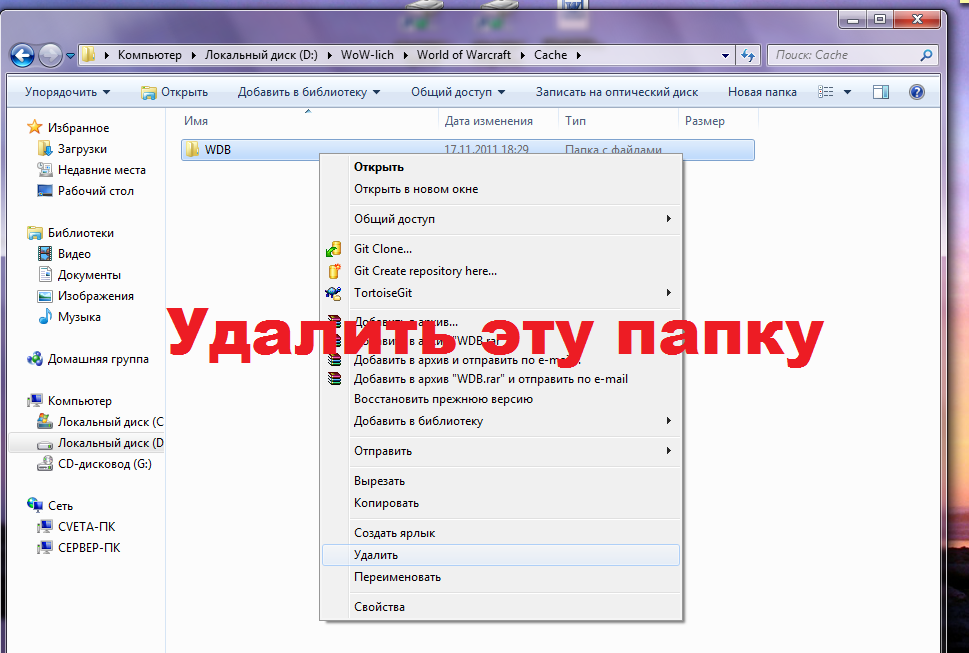
Task: Open the CVETA-ПК network computer
Action: click(x=86, y=527)
